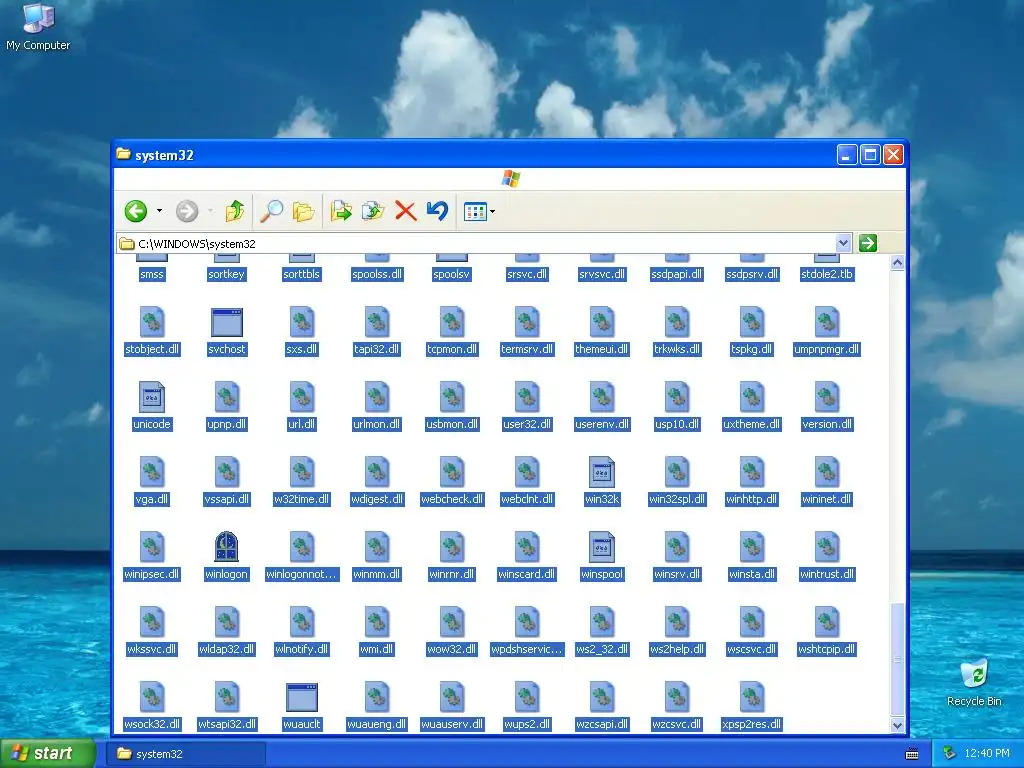Click the umpnpmgr.dll file name
This screenshot has width=1024, height=768.
point(827,349)
